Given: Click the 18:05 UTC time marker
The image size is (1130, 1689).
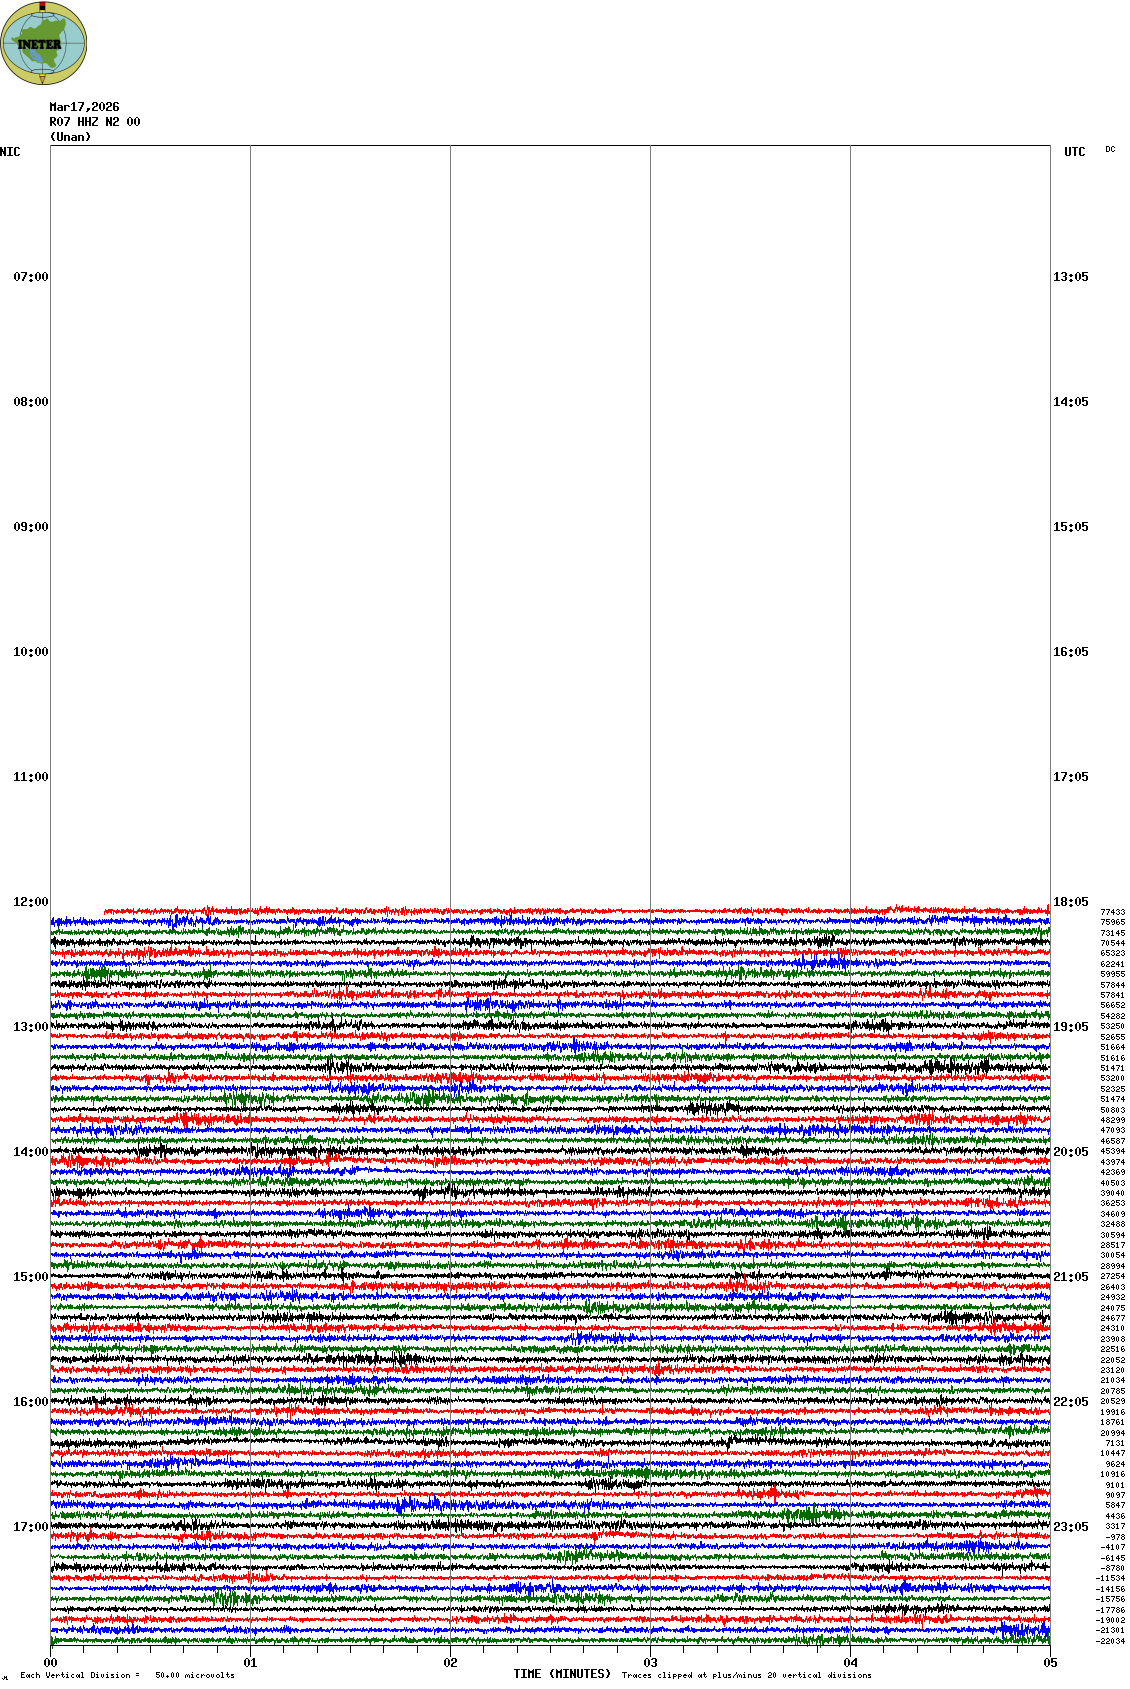Looking at the screenshot, I should tap(1070, 902).
